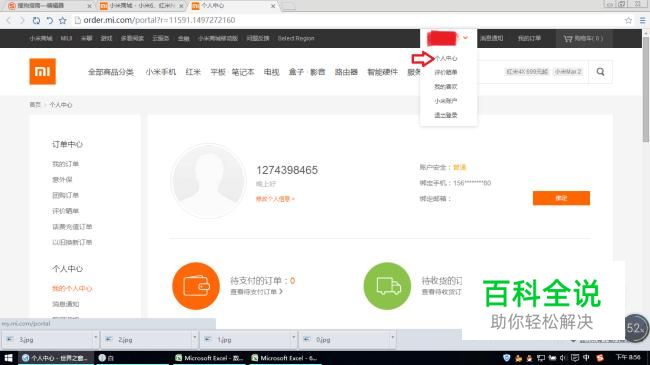650x365 pixels.
Task: Open 话费充值订单 in the left sidebar
Action: point(72,226)
